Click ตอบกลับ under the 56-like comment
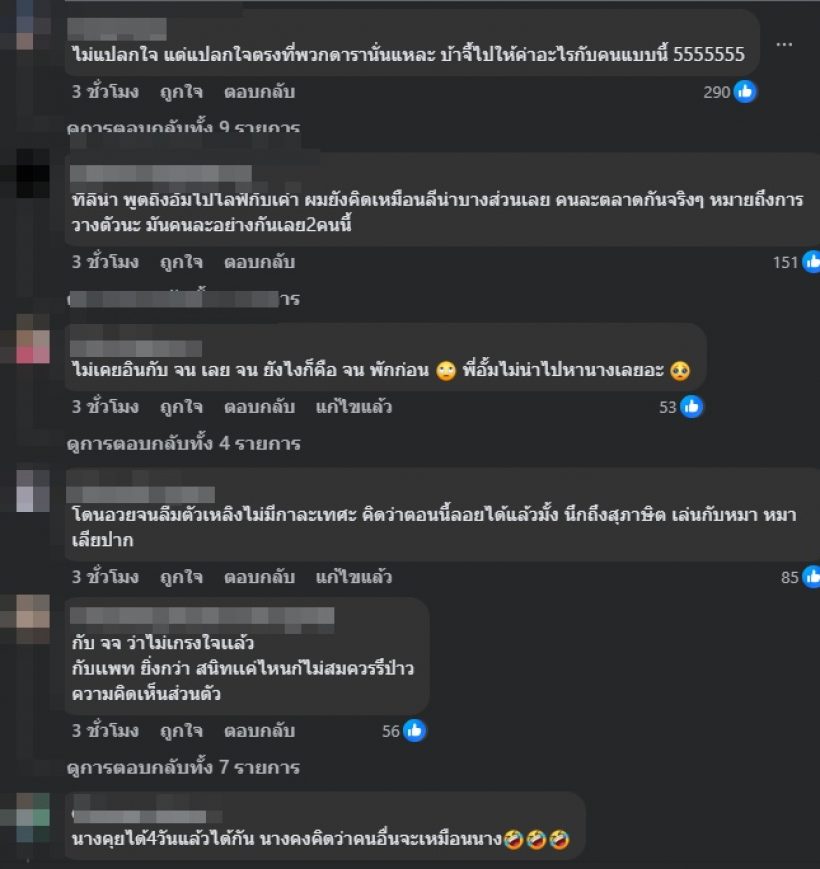 pos(259,731)
